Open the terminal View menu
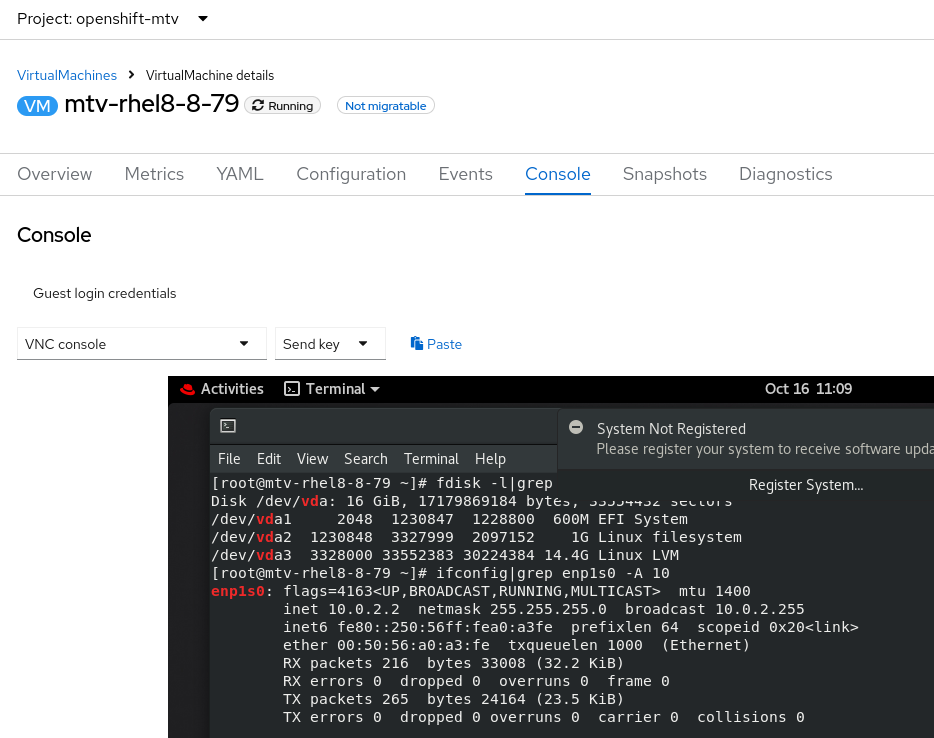Image resolution: width=934 pixels, height=738 pixels. tap(312, 459)
